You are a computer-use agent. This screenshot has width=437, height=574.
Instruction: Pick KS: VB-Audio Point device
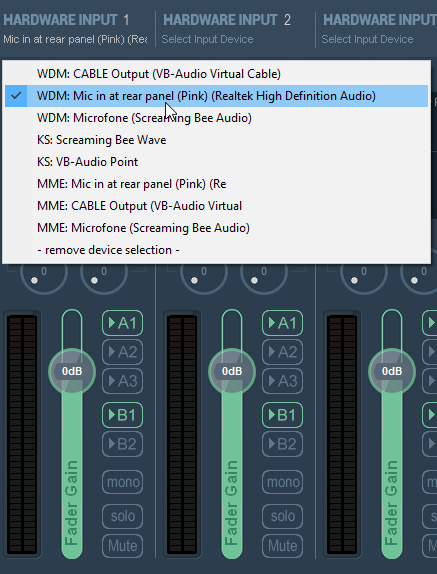point(216,162)
